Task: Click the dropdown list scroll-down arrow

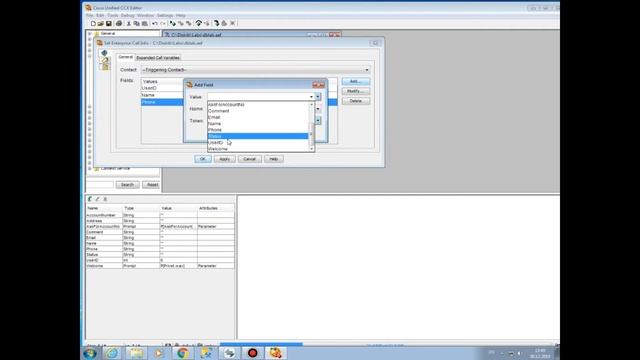Action: pyautogui.click(x=311, y=149)
